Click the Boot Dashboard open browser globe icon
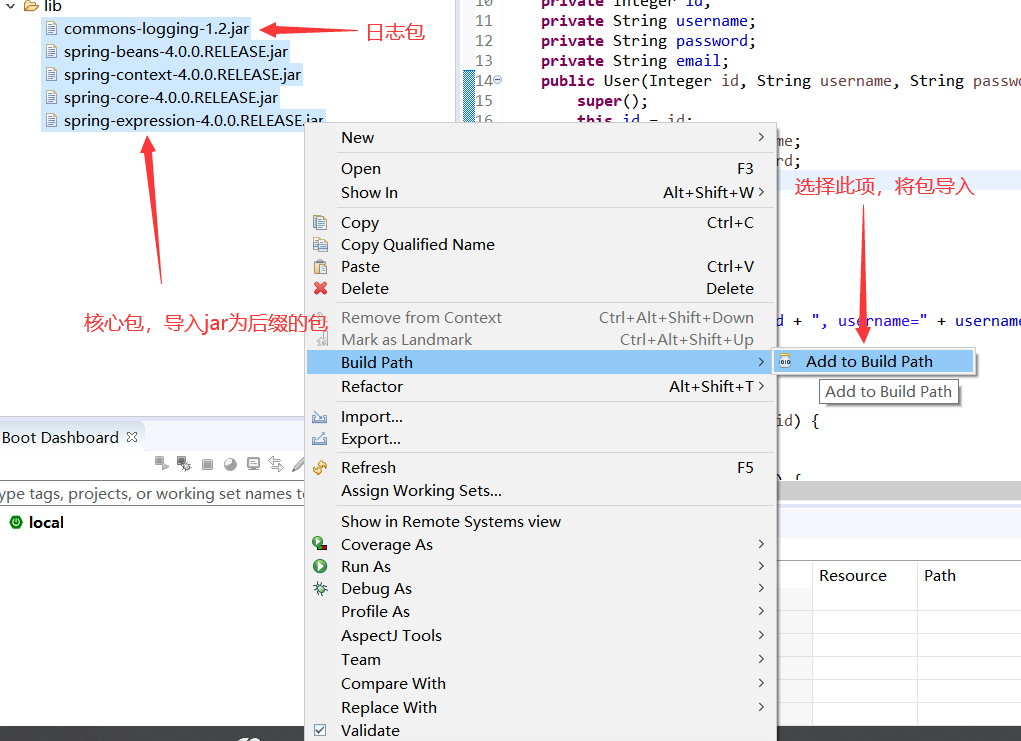 (231, 464)
